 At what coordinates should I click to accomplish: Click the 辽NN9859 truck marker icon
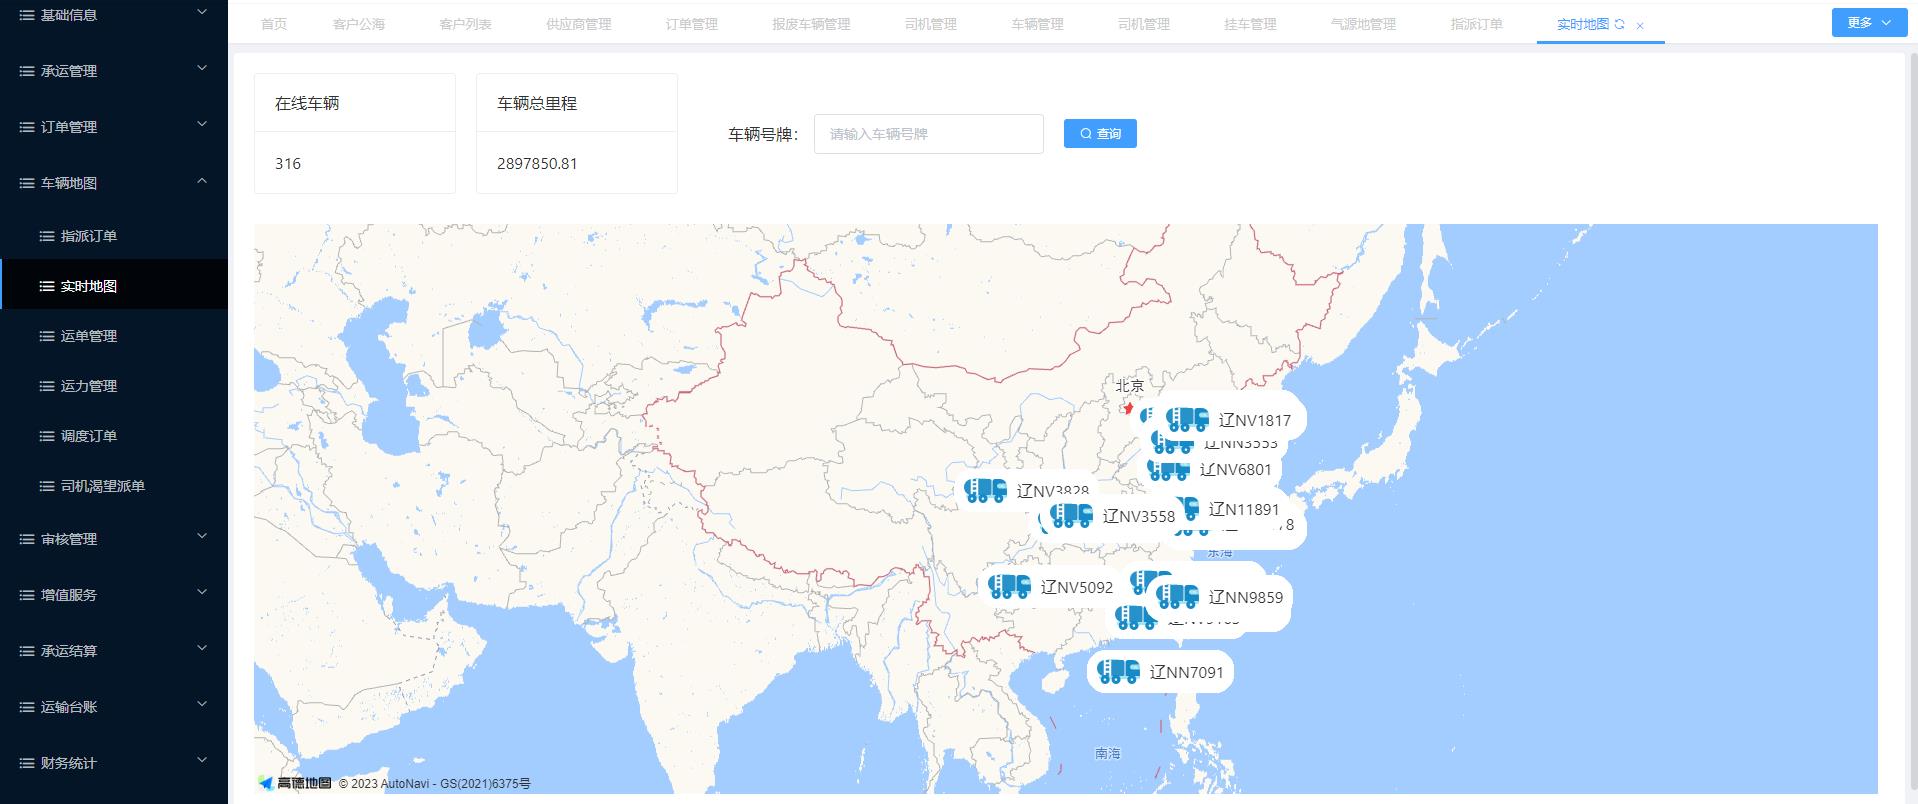click(1177, 597)
